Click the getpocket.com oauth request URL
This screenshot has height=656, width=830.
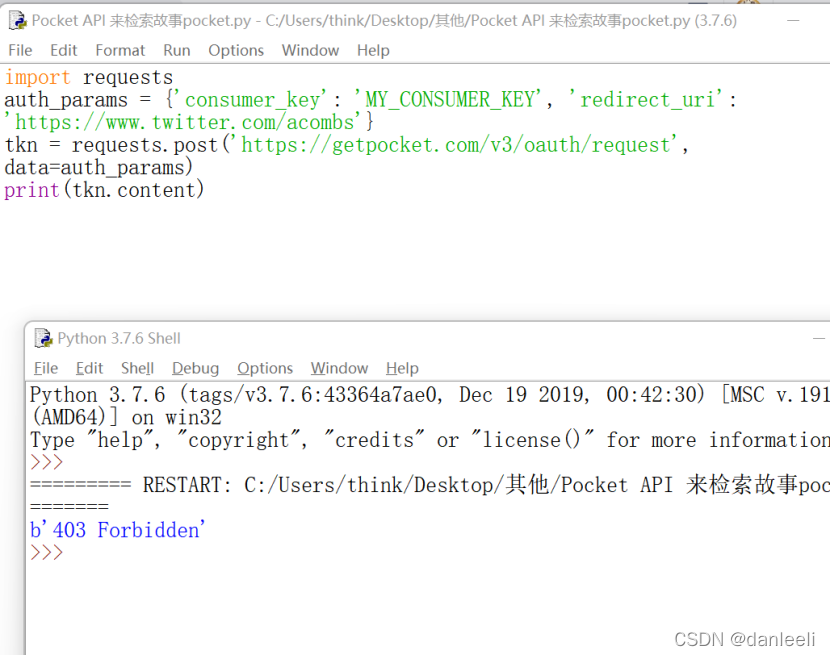(x=454, y=146)
